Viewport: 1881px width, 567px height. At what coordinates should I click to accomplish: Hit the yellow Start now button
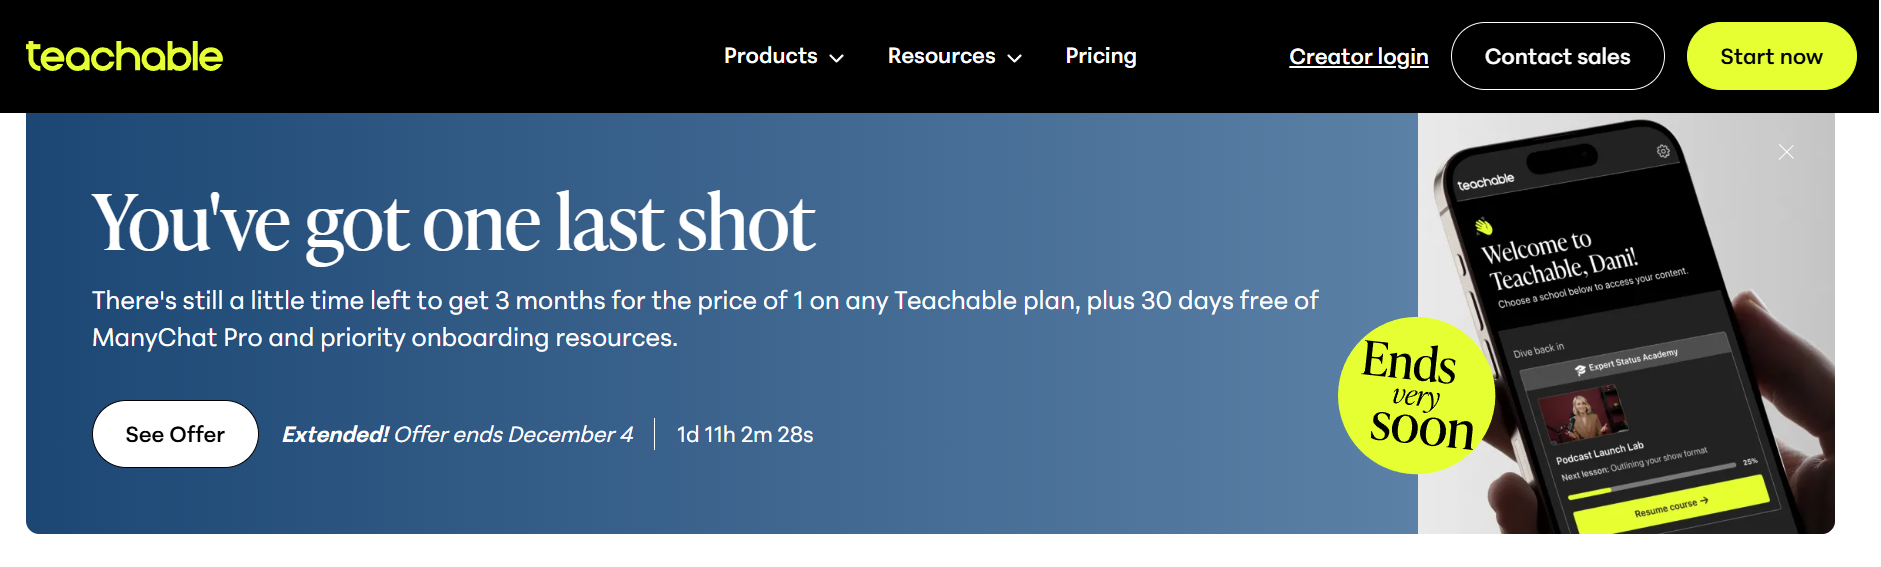pyautogui.click(x=1770, y=57)
